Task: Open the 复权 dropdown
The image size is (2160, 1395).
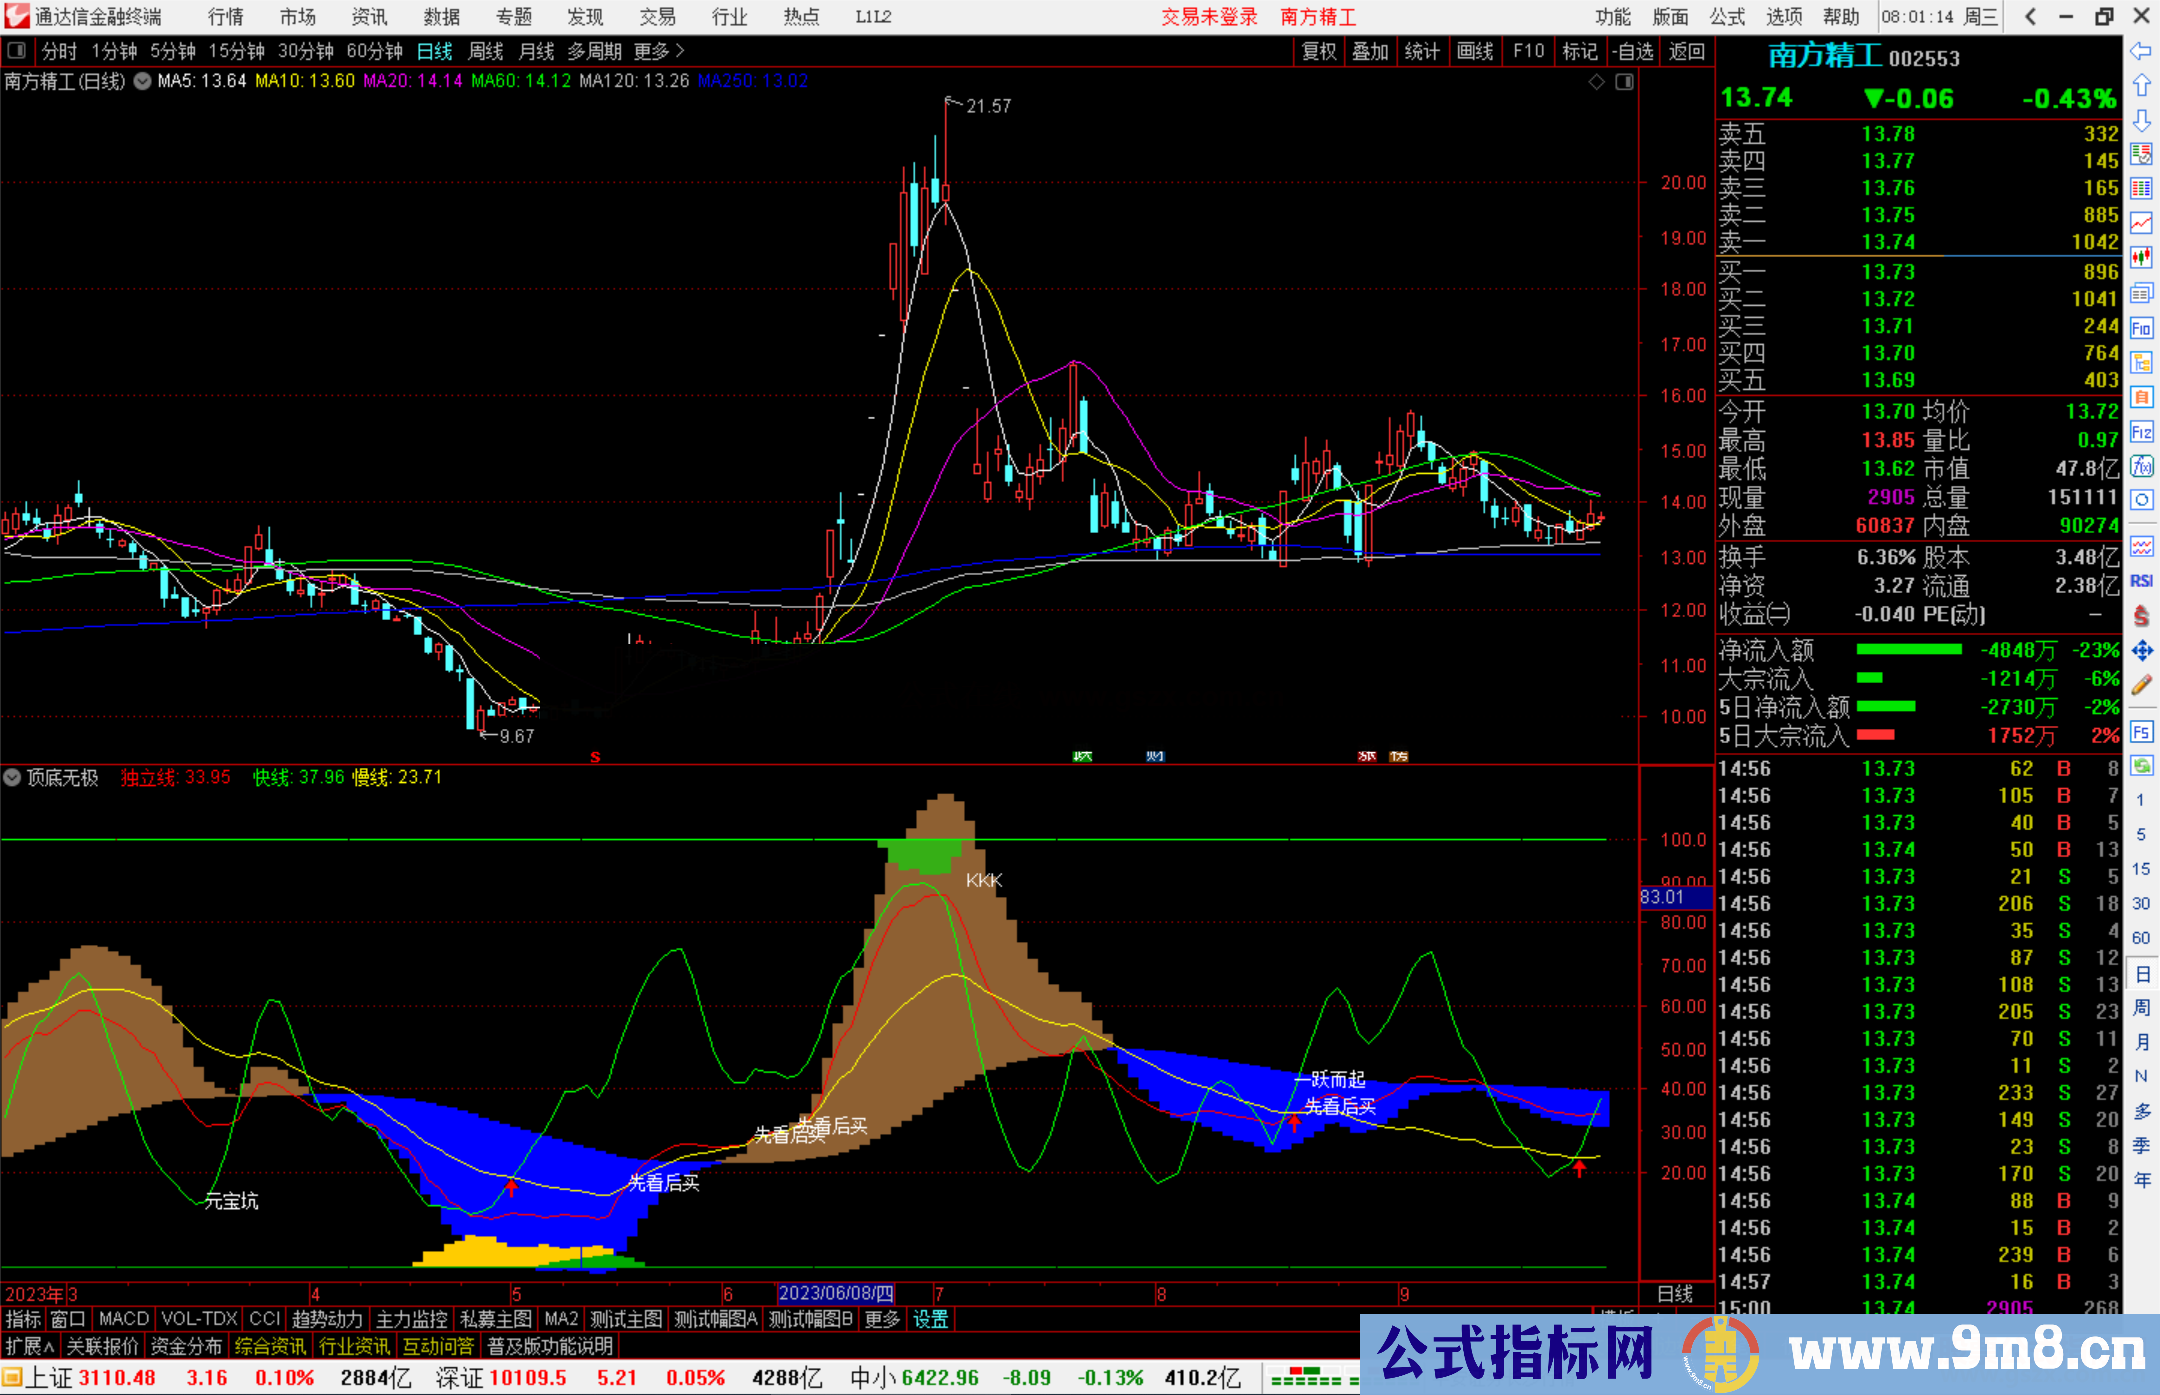Action: click(1319, 51)
